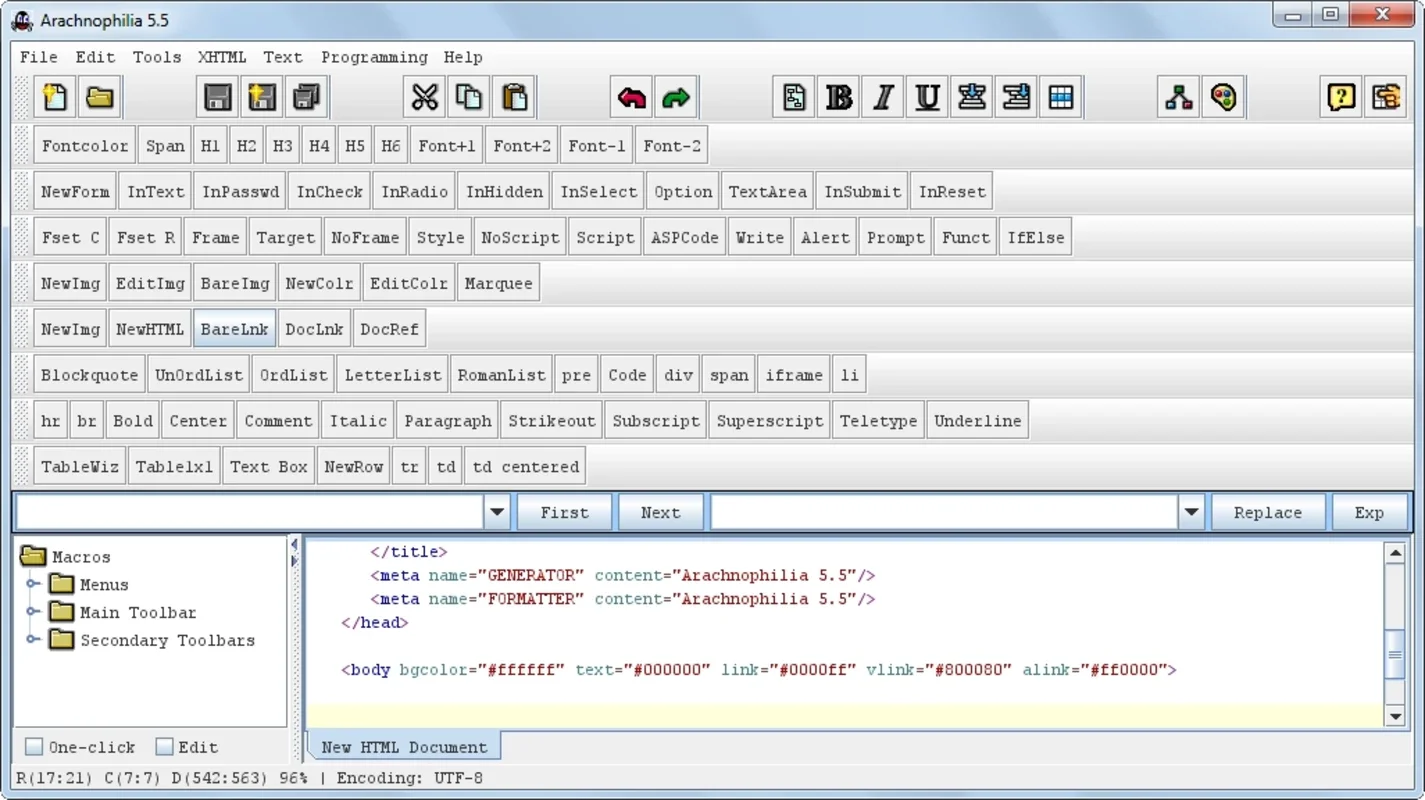Image resolution: width=1425 pixels, height=800 pixels.
Task: Click the Save floppy disk icon
Action: point(217,97)
